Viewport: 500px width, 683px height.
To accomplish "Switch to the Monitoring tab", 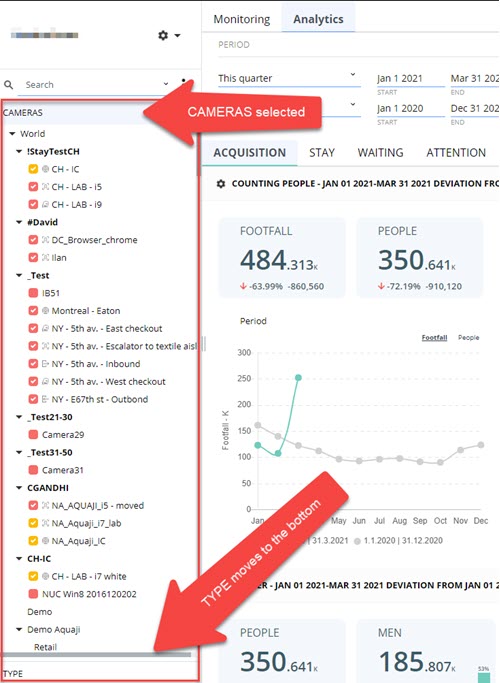I will click(242, 19).
